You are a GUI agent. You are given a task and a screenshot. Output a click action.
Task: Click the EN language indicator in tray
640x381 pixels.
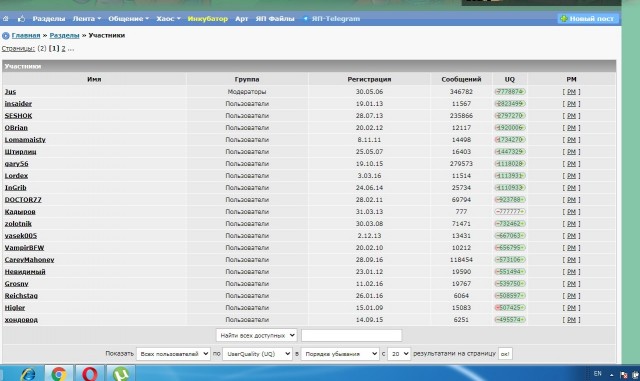click(598, 374)
